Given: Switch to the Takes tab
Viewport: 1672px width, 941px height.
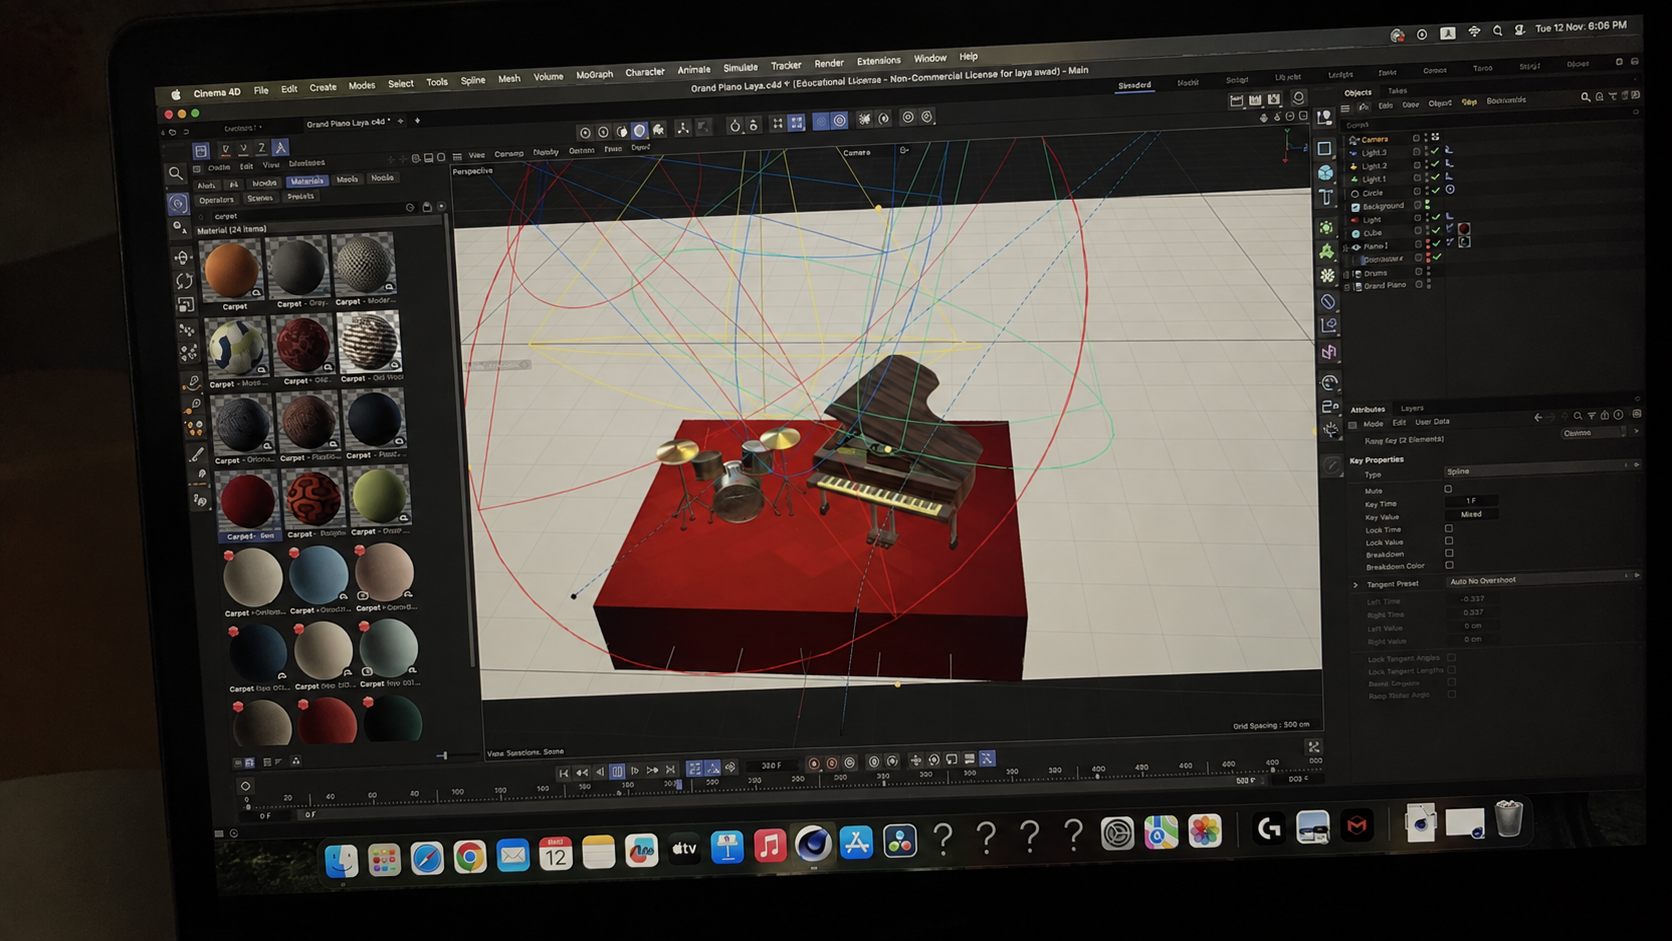Looking at the screenshot, I should click(1397, 91).
